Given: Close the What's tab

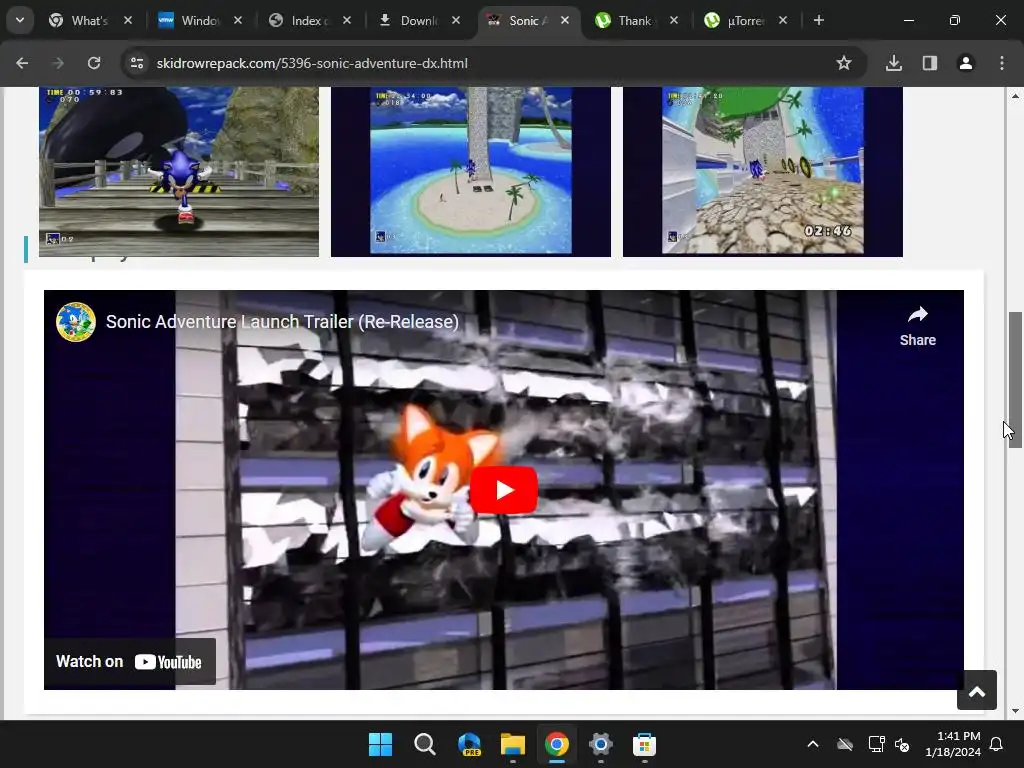Looking at the screenshot, I should pos(128,20).
